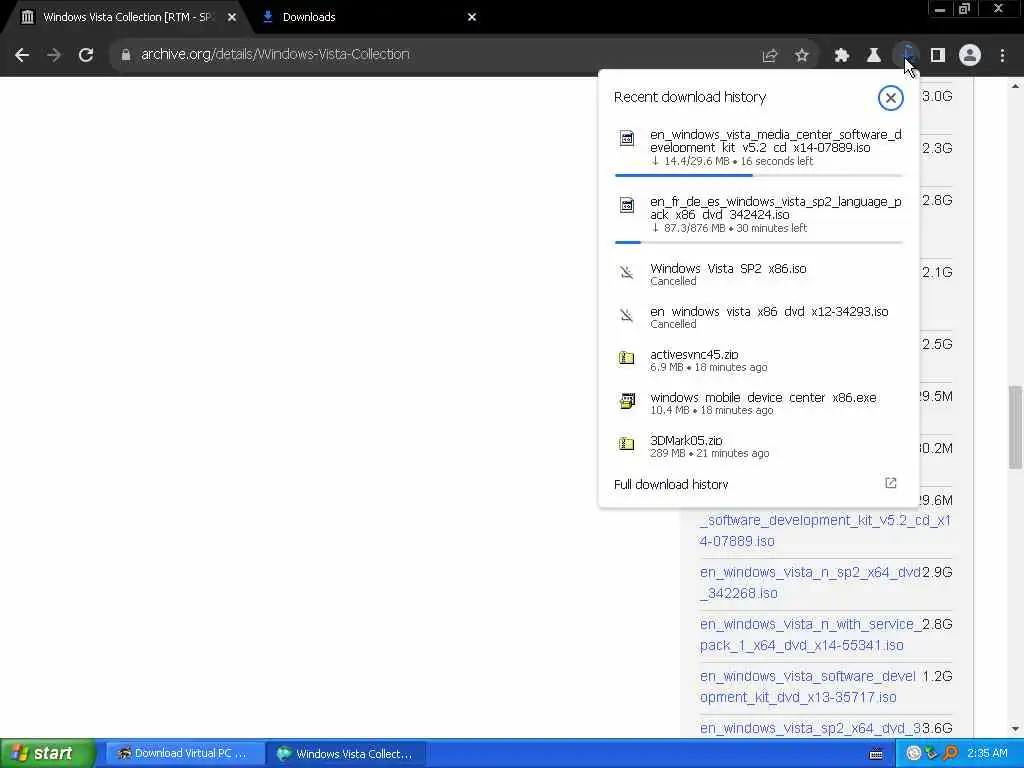This screenshot has height=768, width=1024.
Task: Open Chrome's three-dot menu
Action: 1002,56
